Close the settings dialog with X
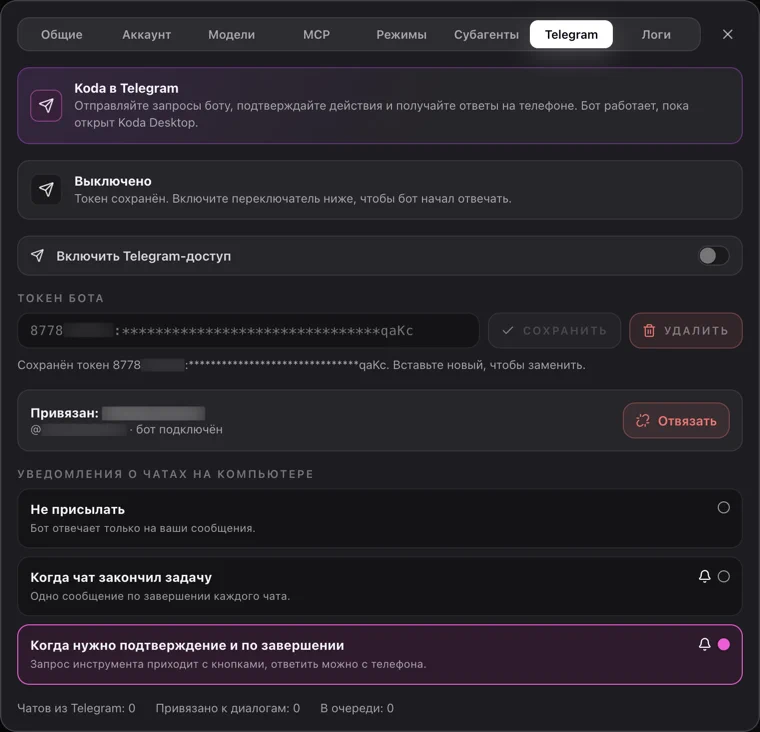 tap(728, 34)
